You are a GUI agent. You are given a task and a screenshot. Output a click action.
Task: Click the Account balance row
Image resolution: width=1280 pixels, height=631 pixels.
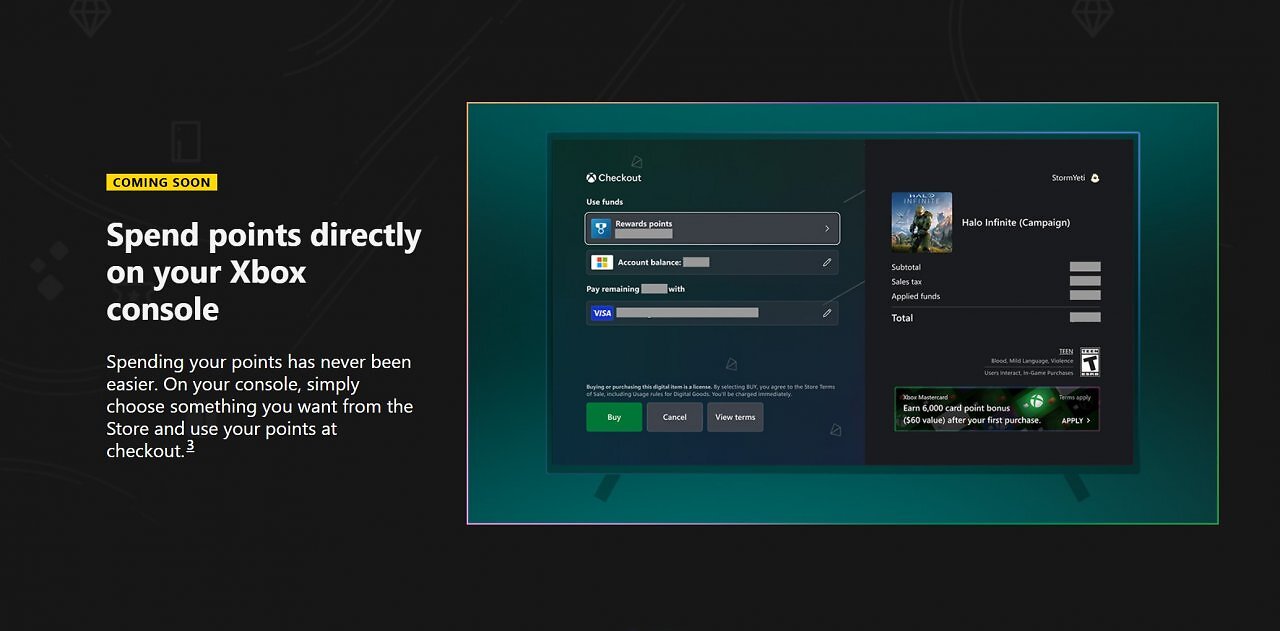[x=712, y=262]
